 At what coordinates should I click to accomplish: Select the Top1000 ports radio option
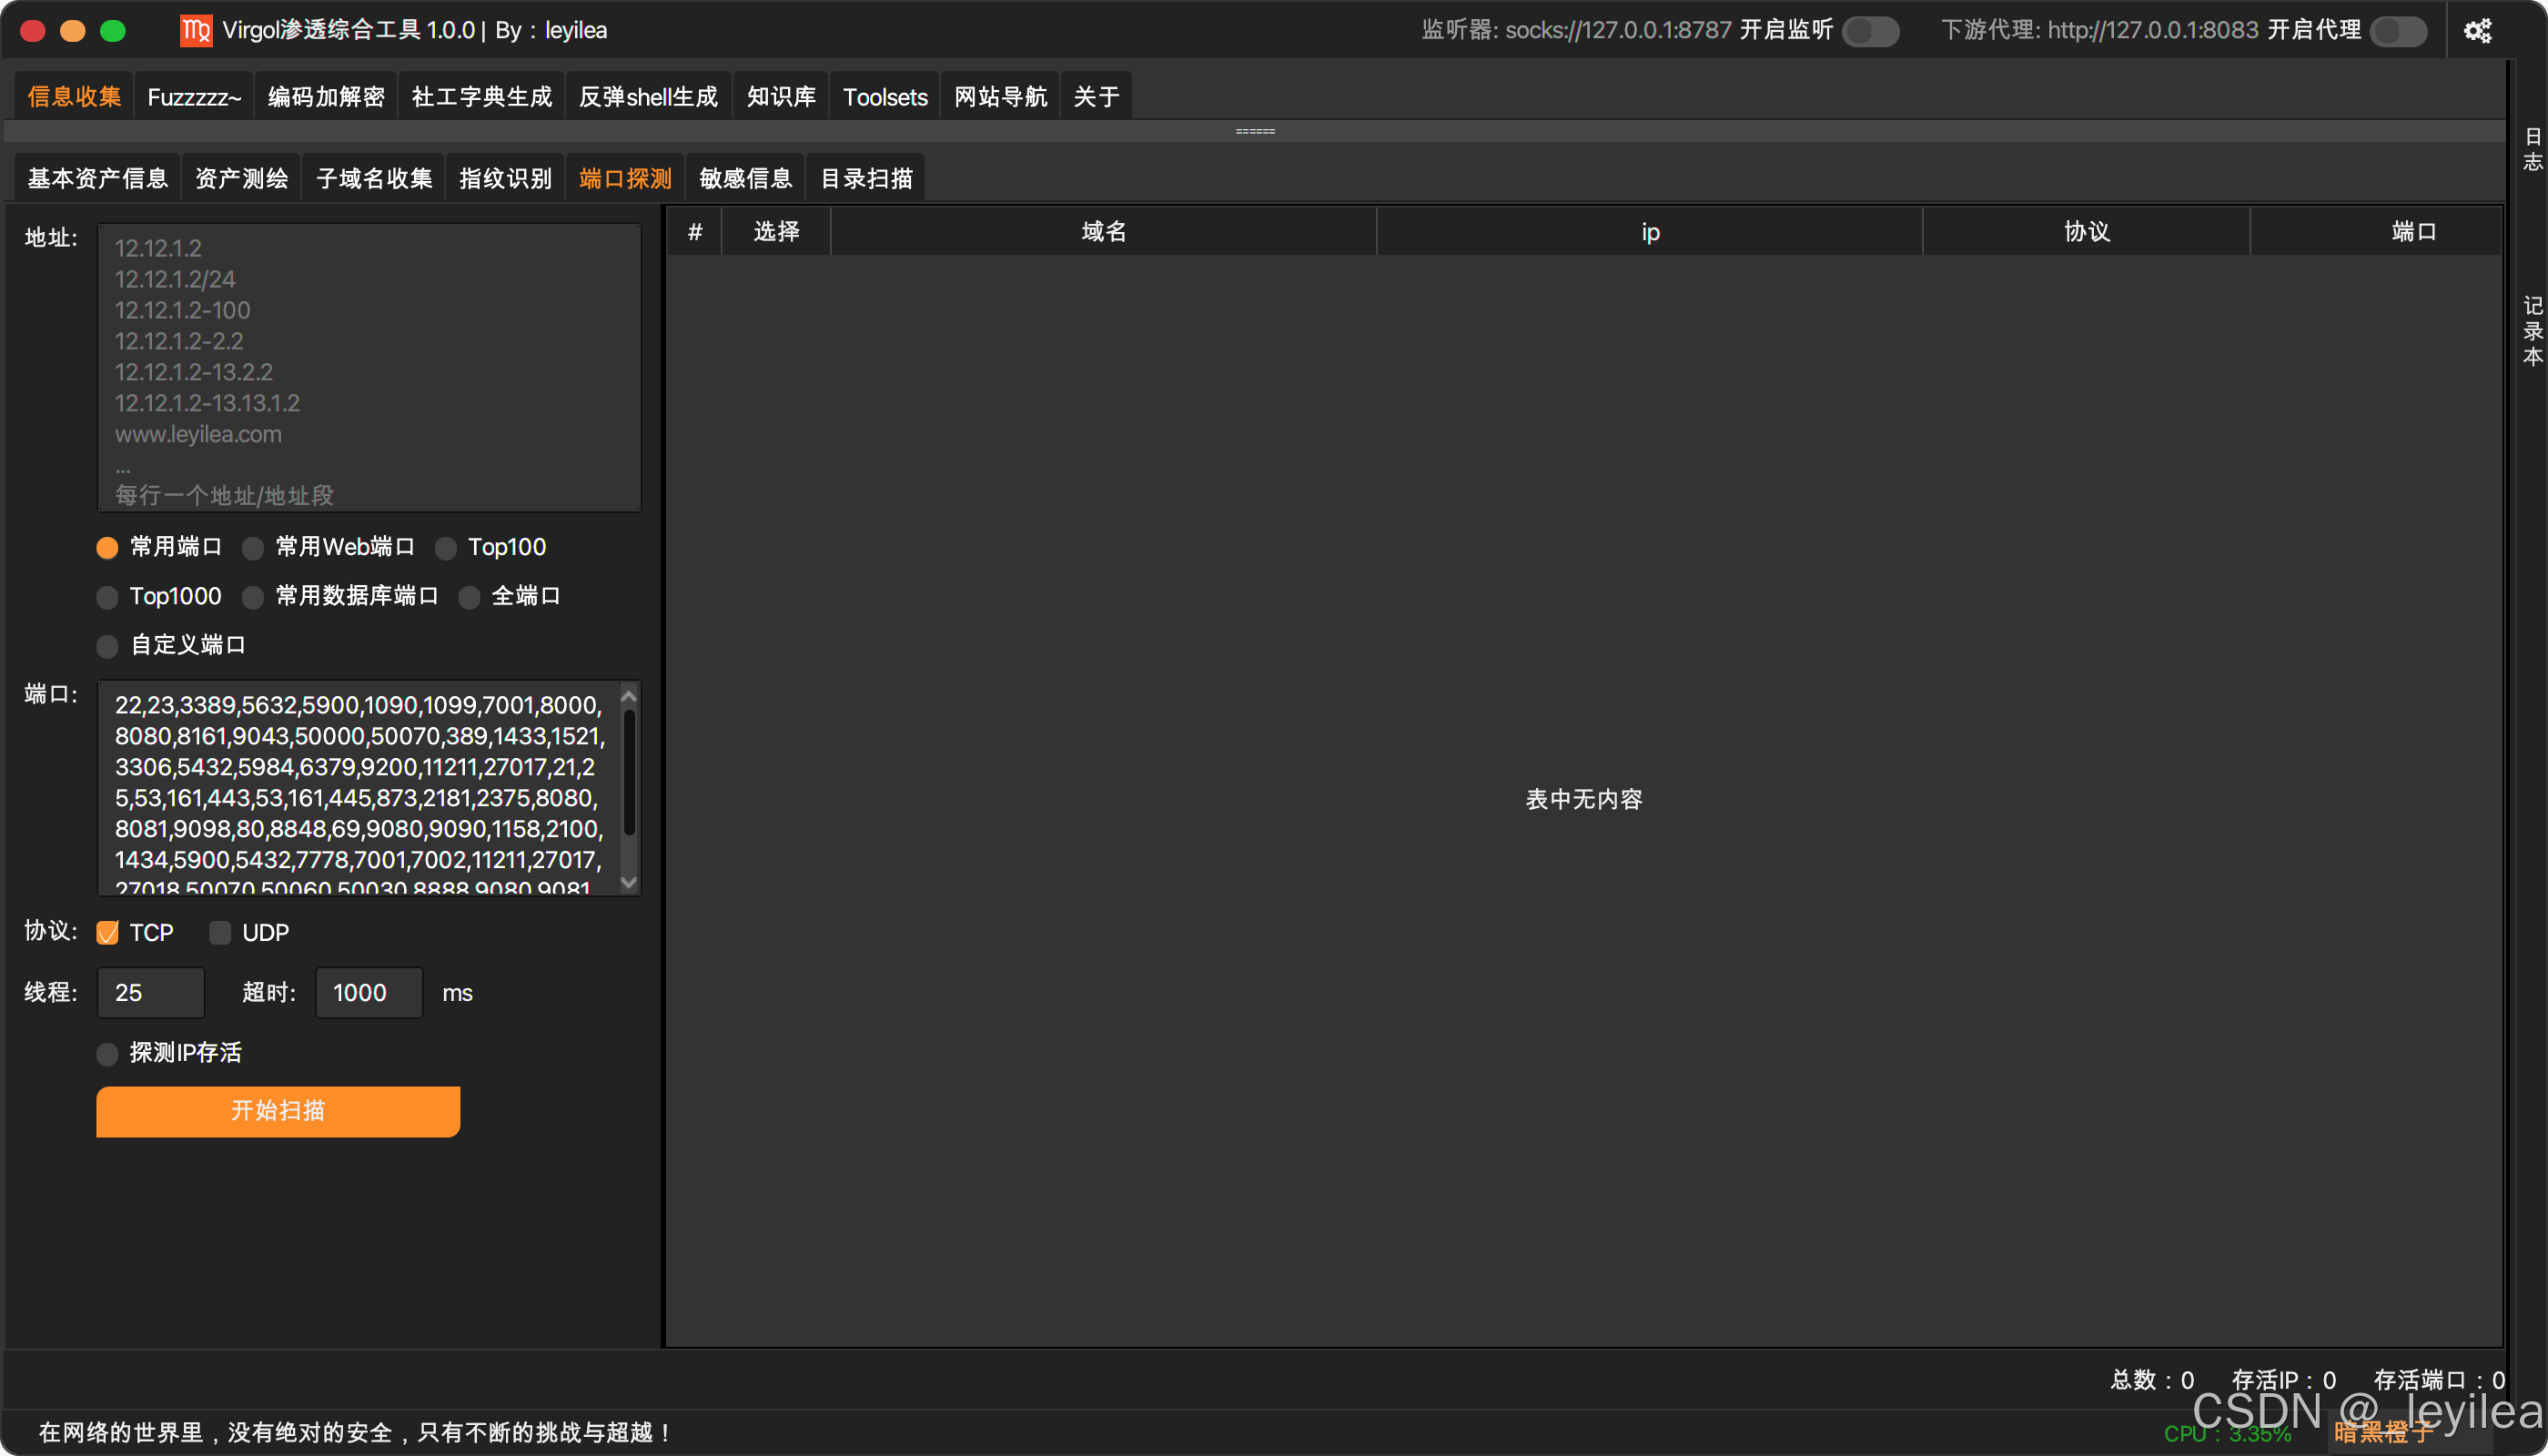coord(108,597)
